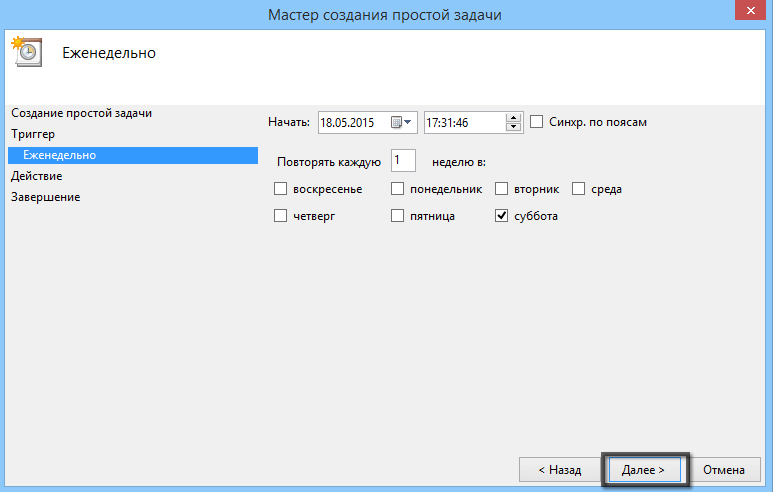Screen dimensions: 773x492
Task: Click the task scheduler clock icon
Action: 26,52
